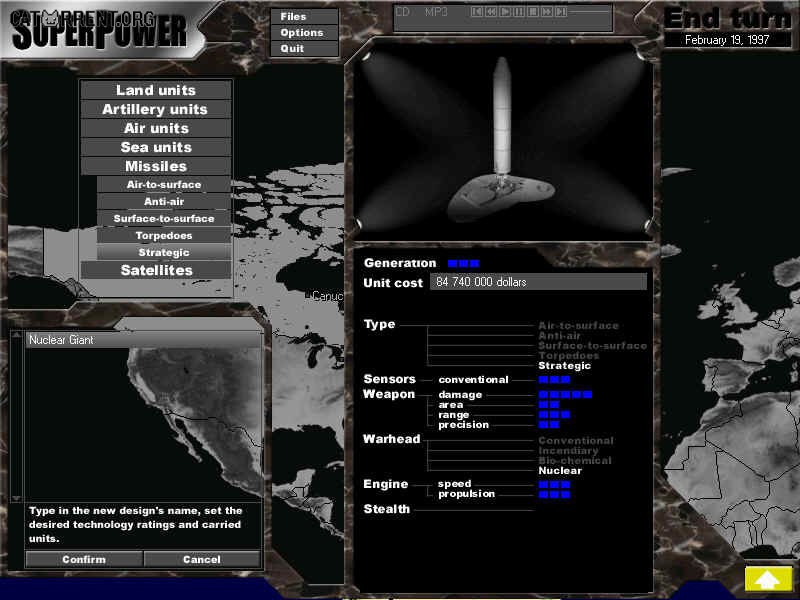Cancel the new design
Image resolution: width=800 pixels, height=600 pixels.
(x=202, y=559)
